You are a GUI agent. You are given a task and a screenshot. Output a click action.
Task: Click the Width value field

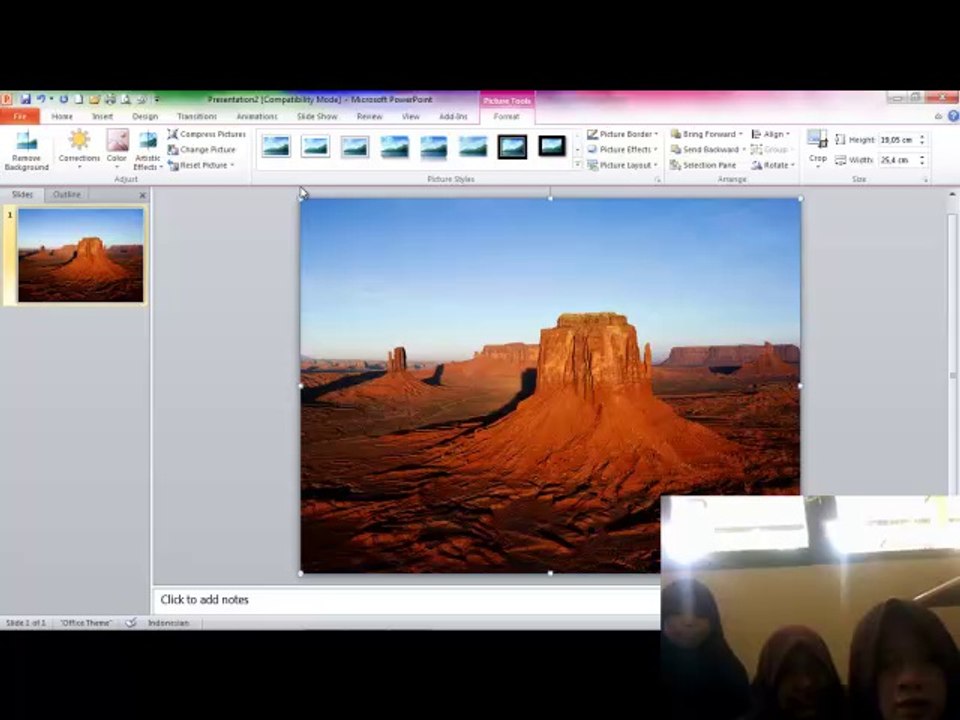click(x=896, y=160)
